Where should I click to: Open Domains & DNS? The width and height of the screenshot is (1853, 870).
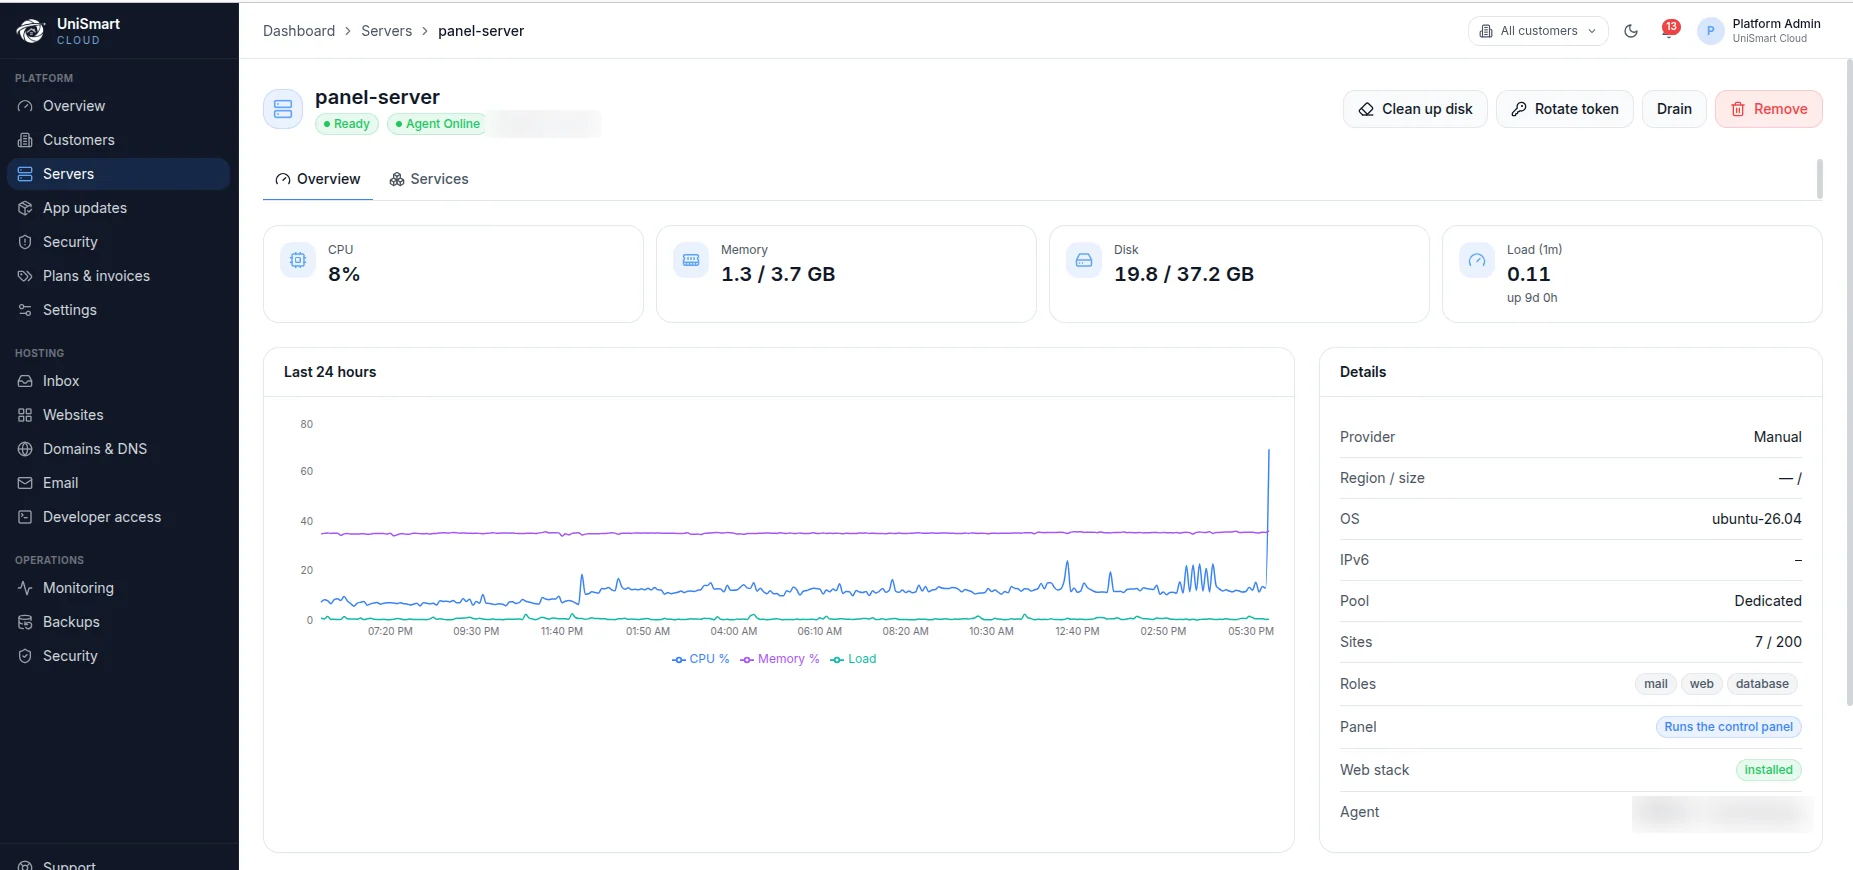118,449
